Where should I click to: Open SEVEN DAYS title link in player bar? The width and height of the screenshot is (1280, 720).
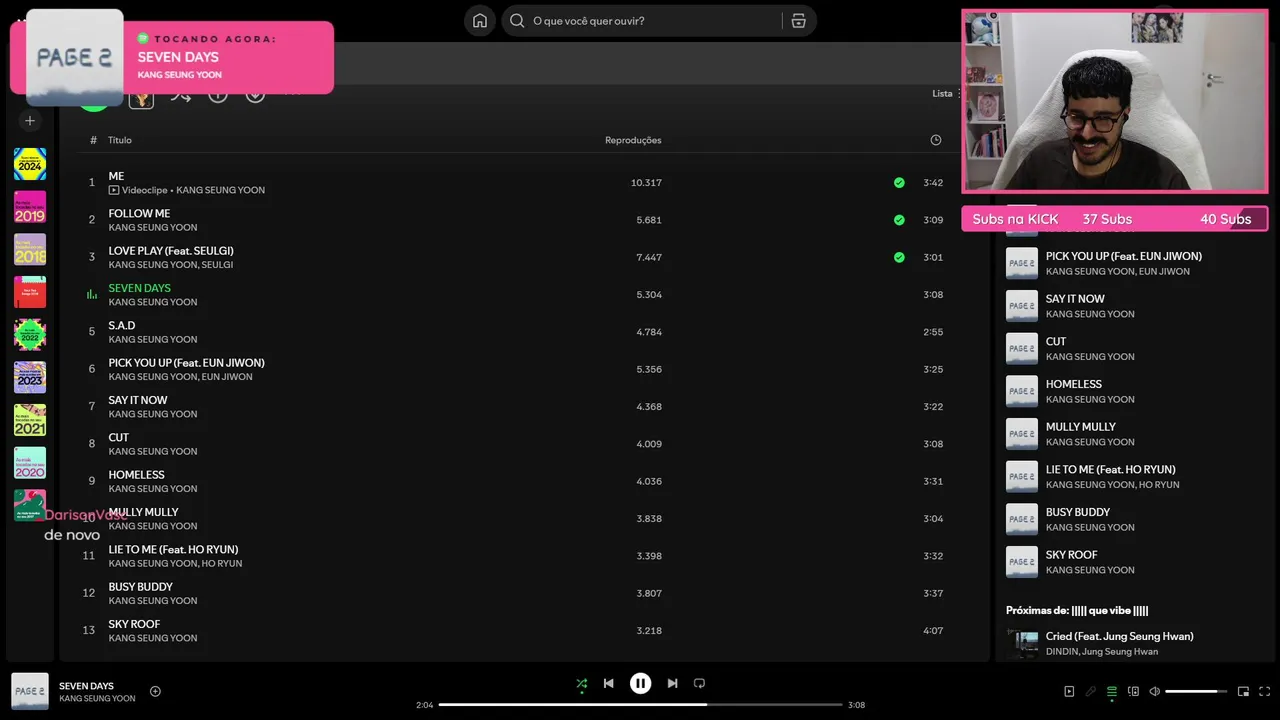pos(86,686)
